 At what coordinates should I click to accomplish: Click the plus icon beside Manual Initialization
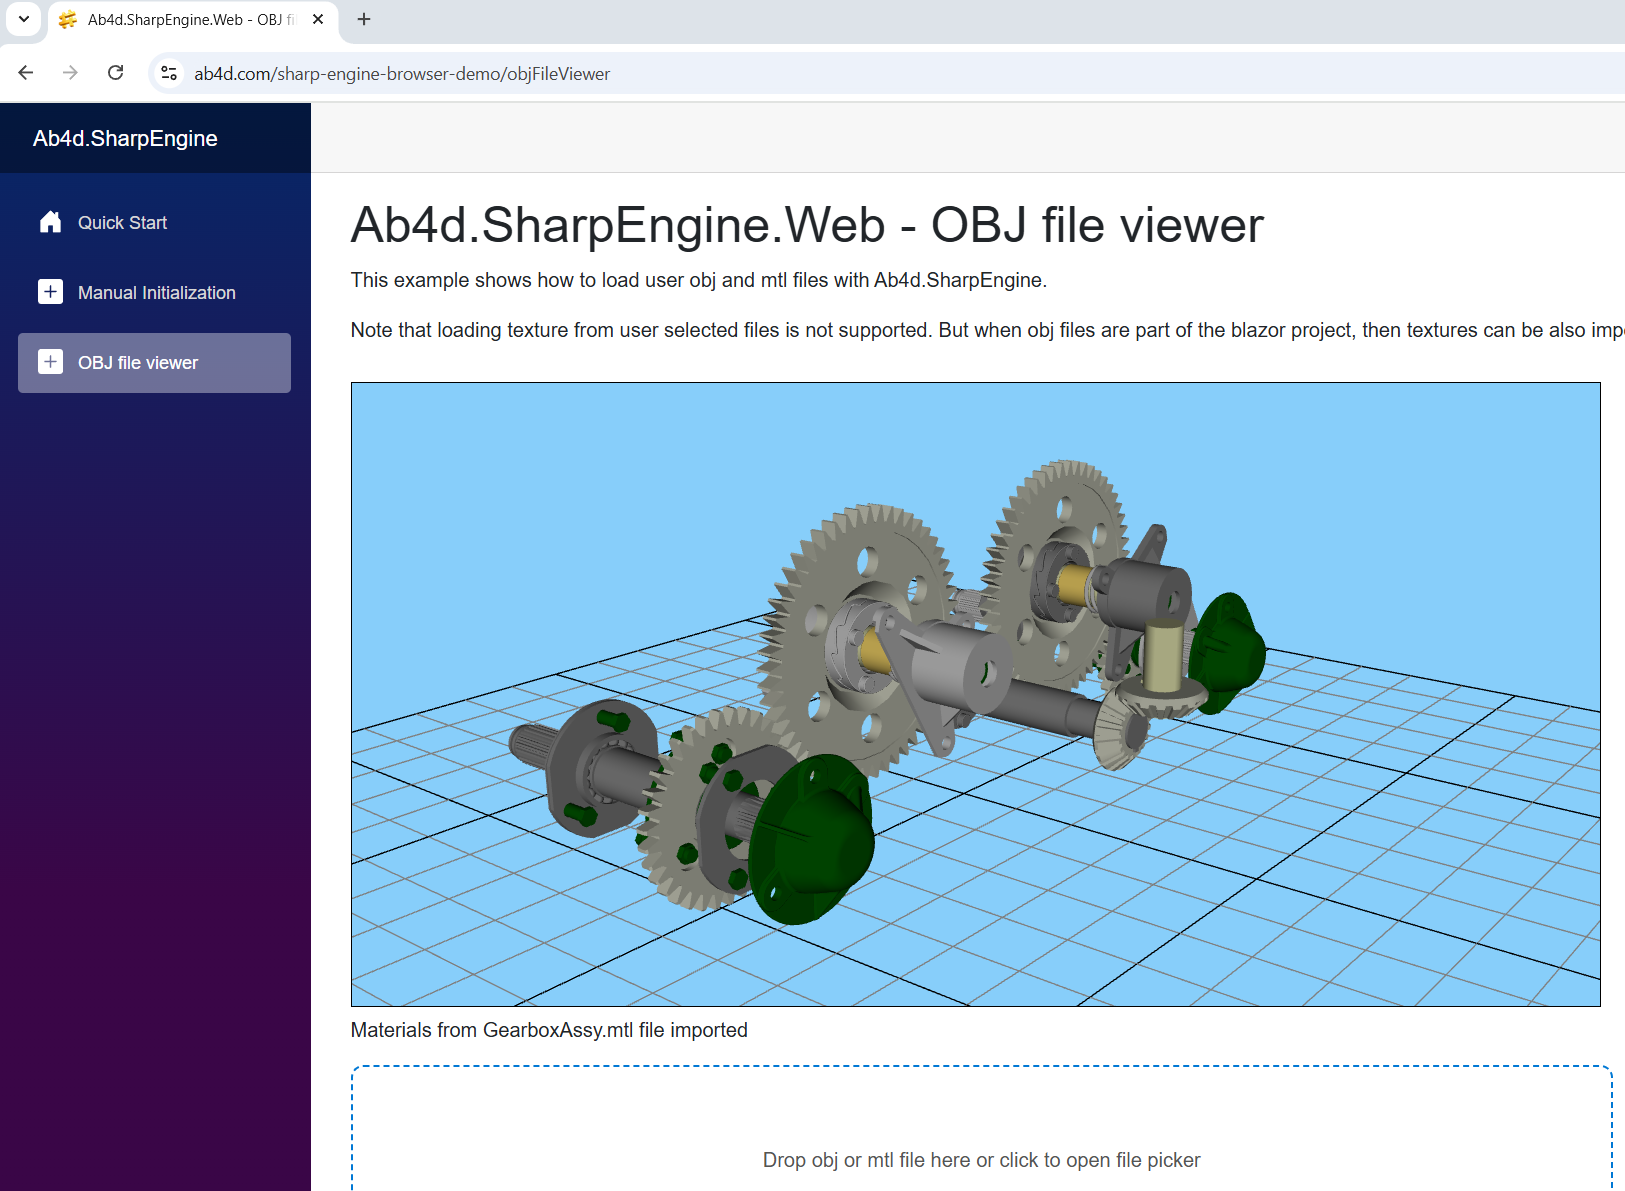tap(50, 292)
